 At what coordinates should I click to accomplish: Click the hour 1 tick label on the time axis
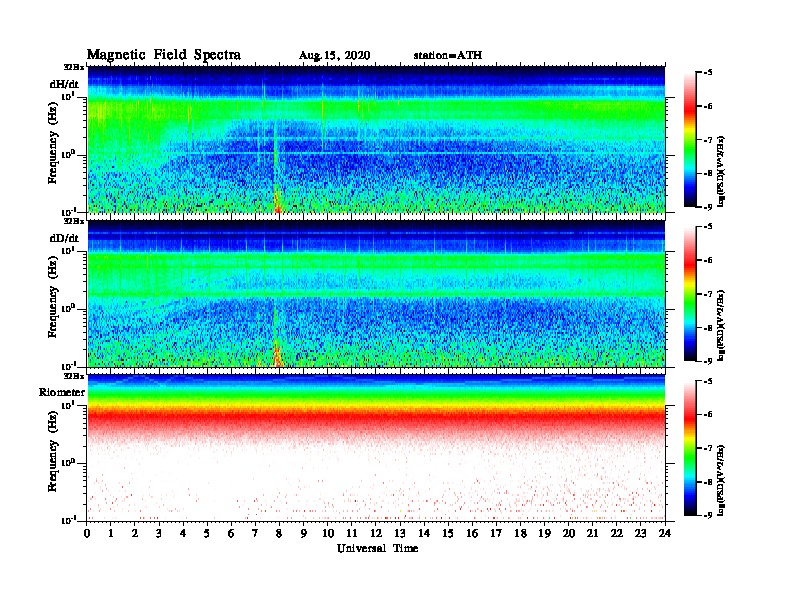point(112,533)
